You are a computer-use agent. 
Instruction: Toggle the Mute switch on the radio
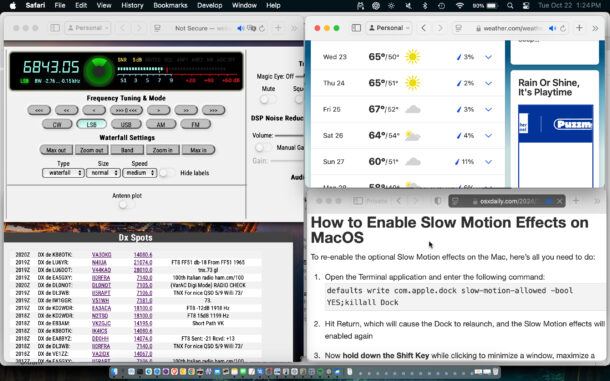click(x=267, y=100)
